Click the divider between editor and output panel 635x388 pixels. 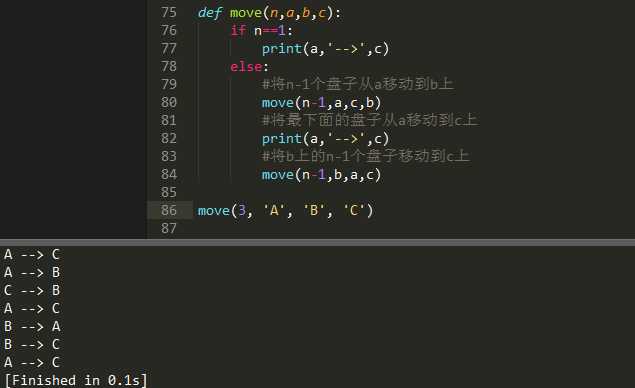click(x=318, y=242)
